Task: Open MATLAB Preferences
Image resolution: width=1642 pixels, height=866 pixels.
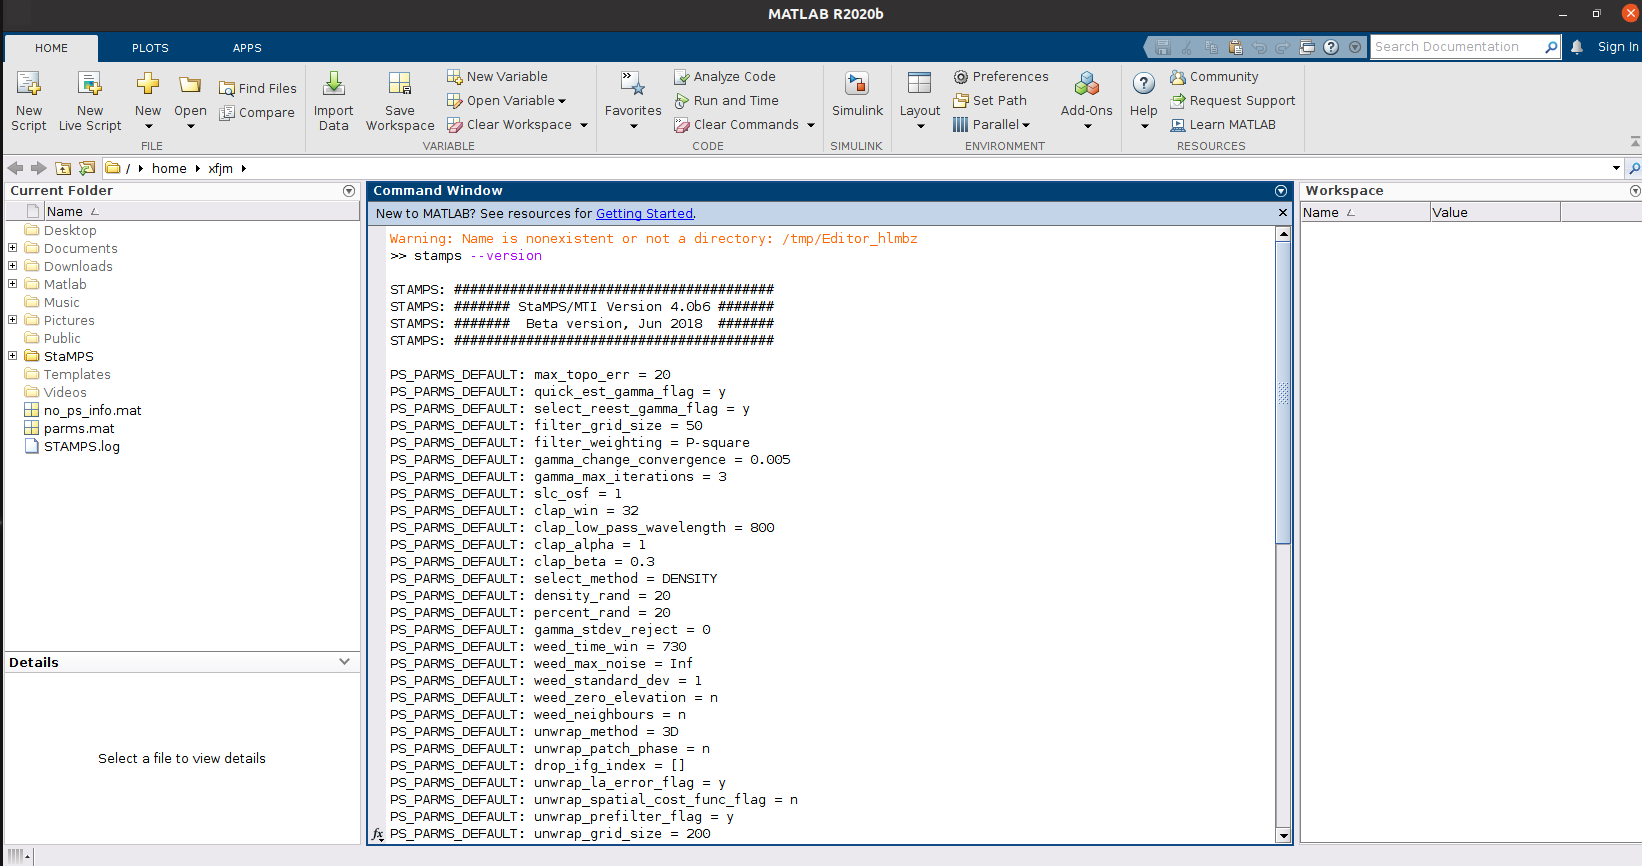Action: (1001, 76)
